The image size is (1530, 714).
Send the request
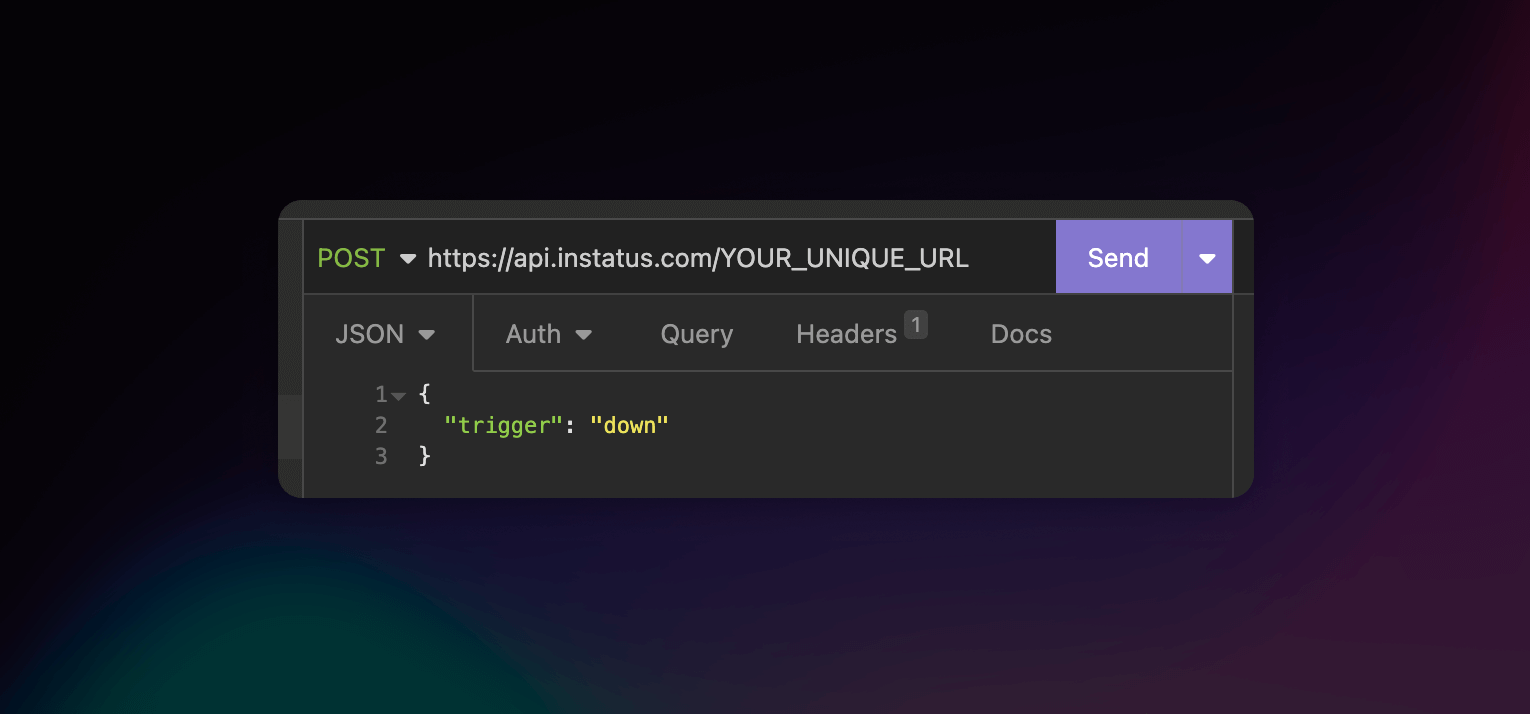tap(1118, 258)
